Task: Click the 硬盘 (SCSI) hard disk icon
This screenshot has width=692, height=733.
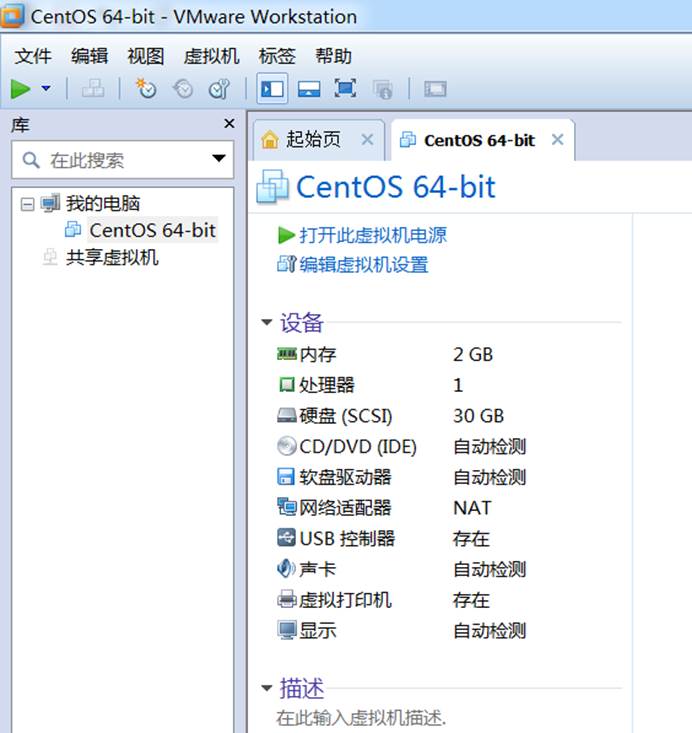Action: (287, 415)
